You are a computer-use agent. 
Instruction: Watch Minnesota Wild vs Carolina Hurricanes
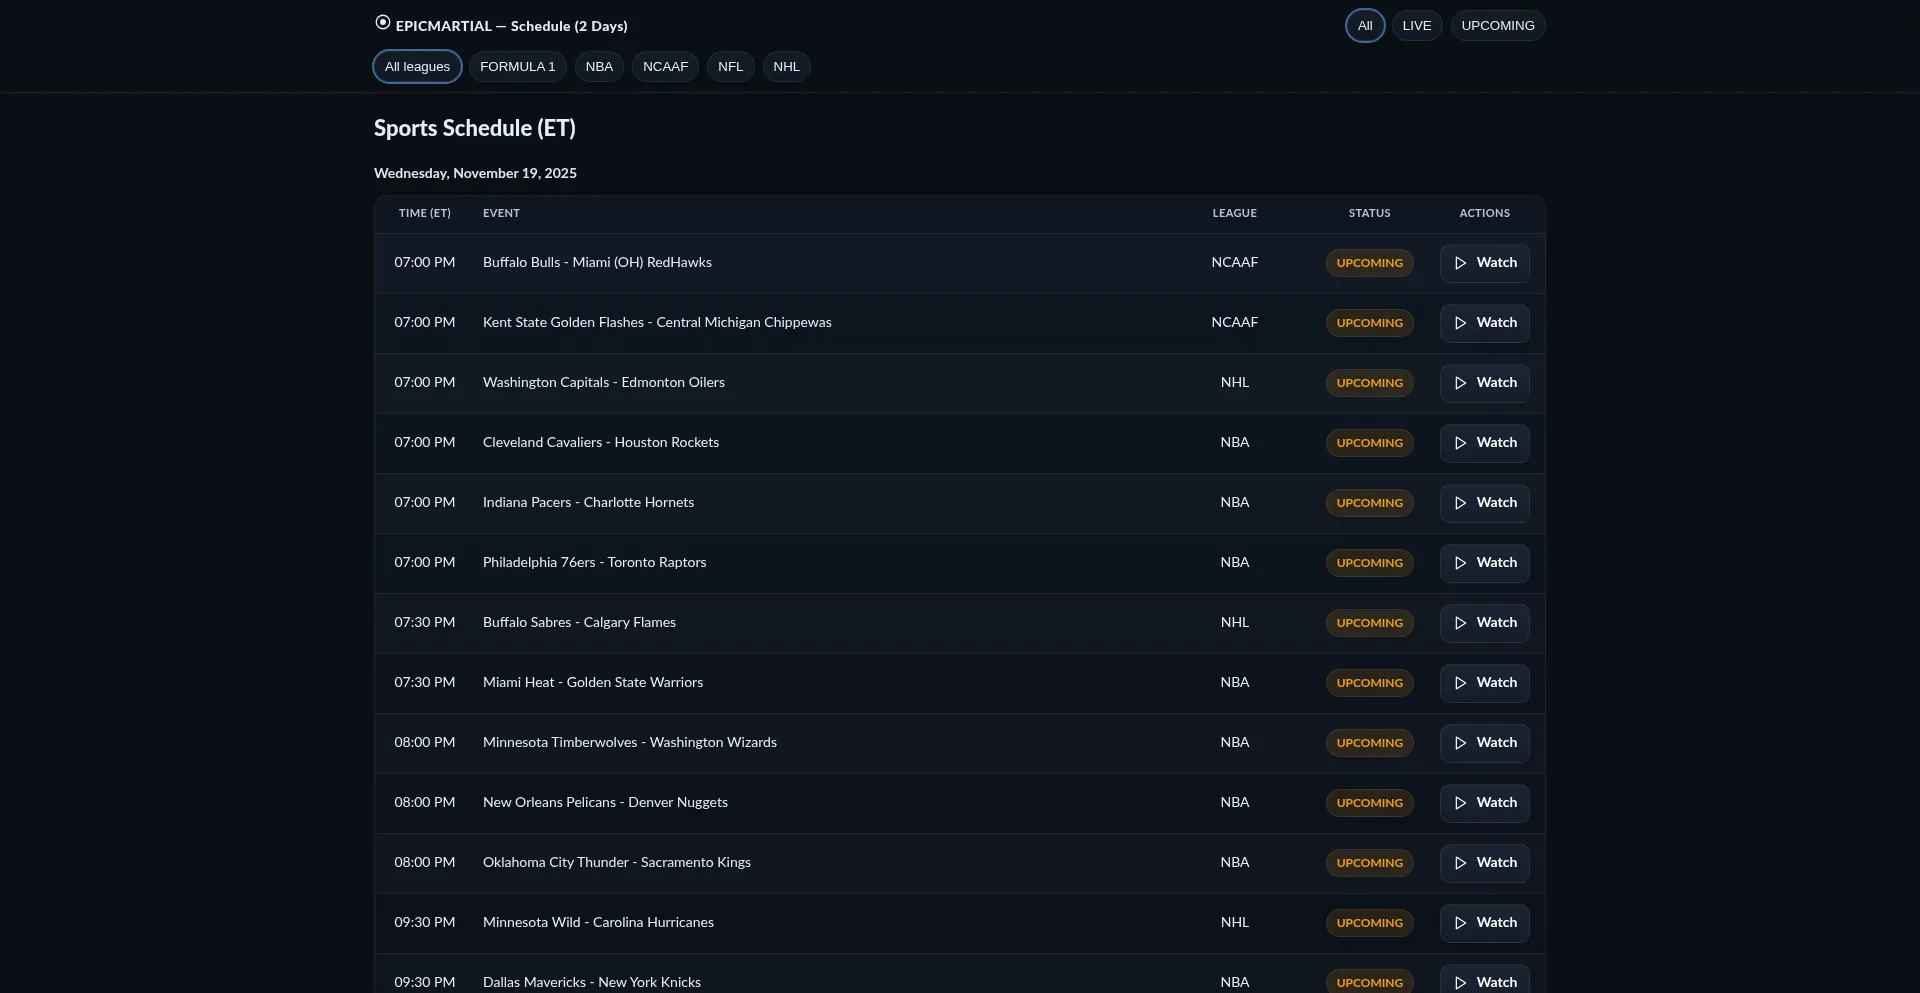click(x=1484, y=923)
